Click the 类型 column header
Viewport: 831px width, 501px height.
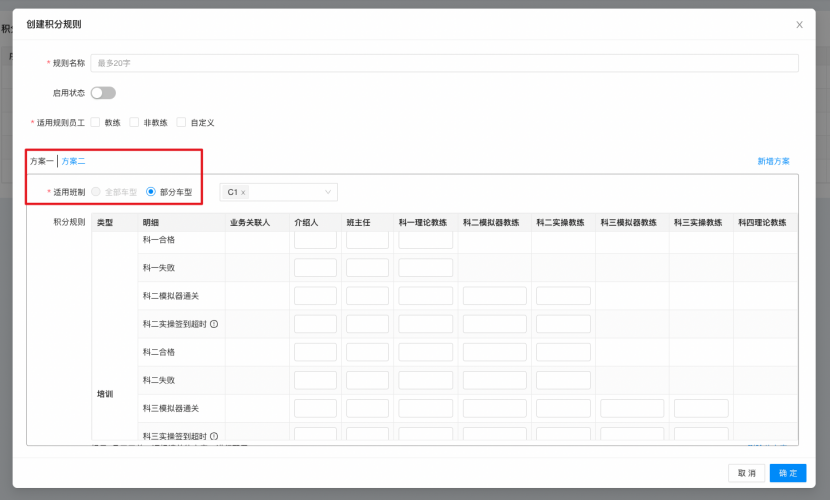coord(105,223)
